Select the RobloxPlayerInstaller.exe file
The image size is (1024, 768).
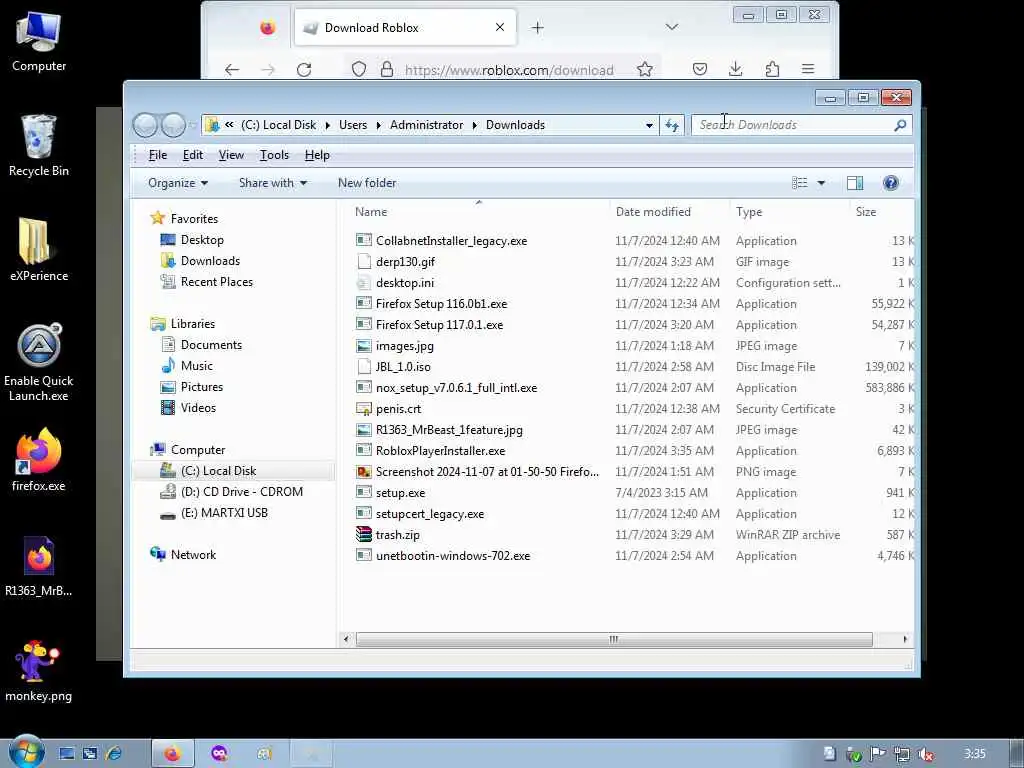point(440,451)
